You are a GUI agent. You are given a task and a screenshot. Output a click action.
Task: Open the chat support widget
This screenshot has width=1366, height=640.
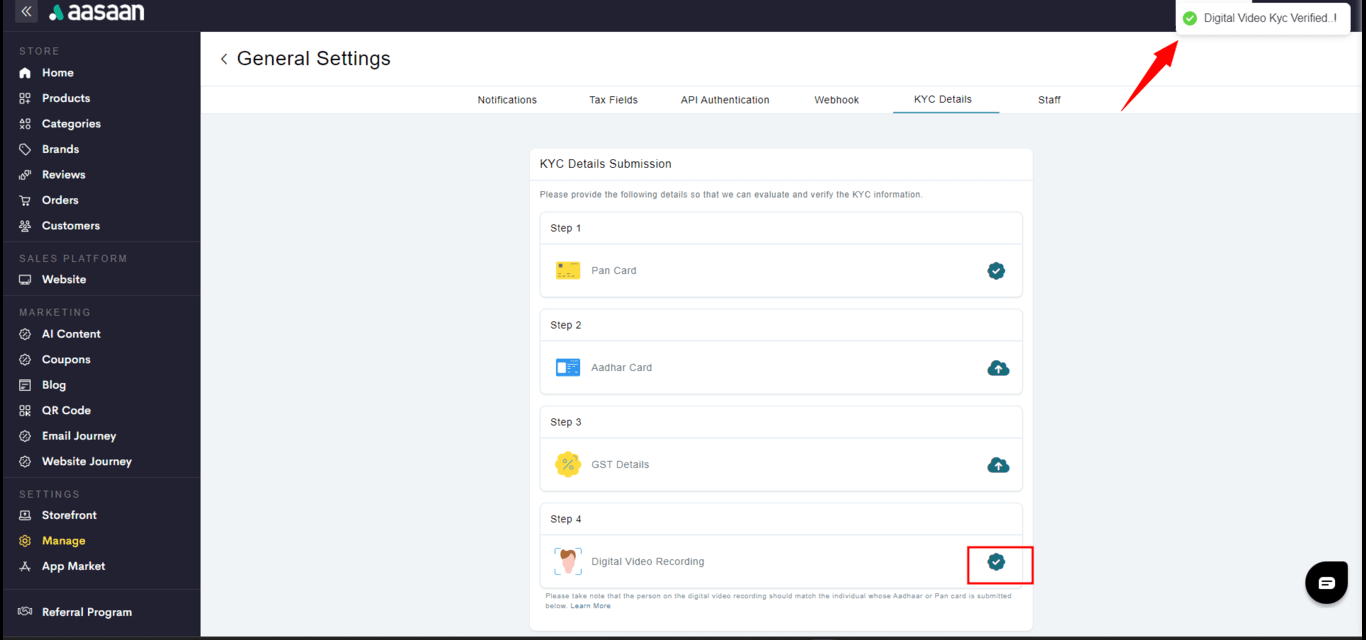coord(1326,583)
